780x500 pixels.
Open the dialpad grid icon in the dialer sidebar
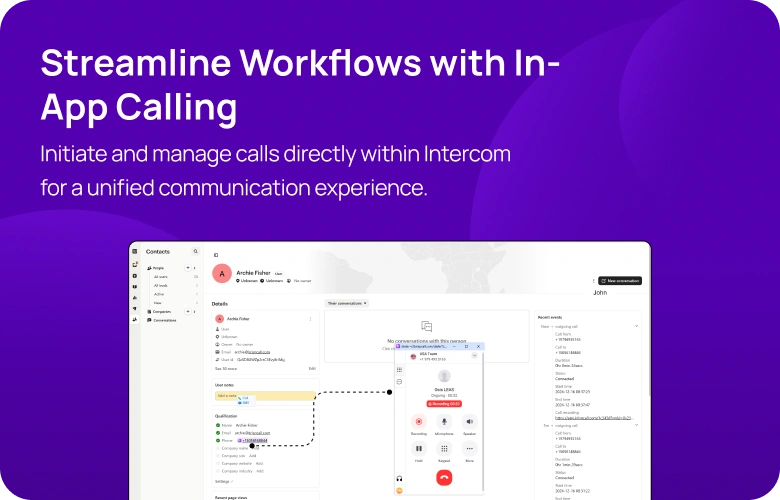(399, 370)
